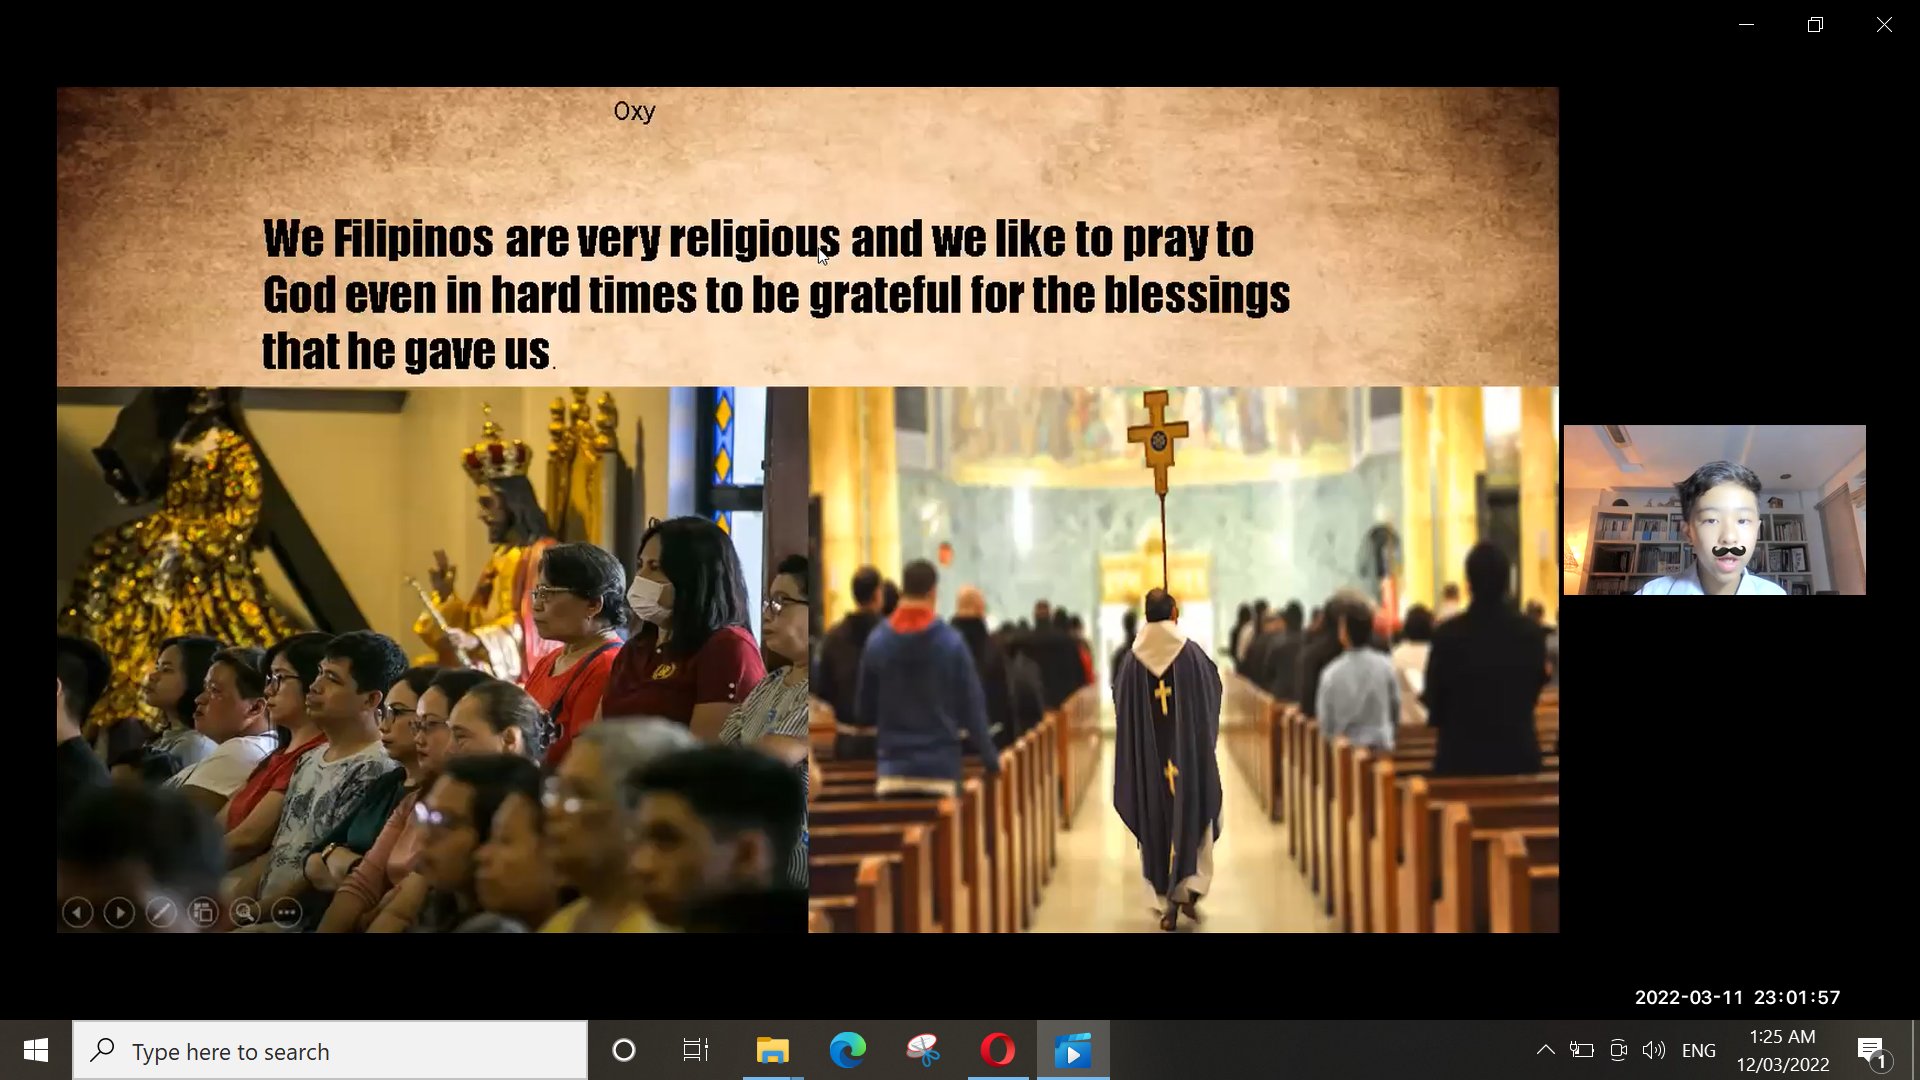1920x1080 pixels.
Task: Open Snipping tool taskbar icon
Action: click(x=922, y=1050)
